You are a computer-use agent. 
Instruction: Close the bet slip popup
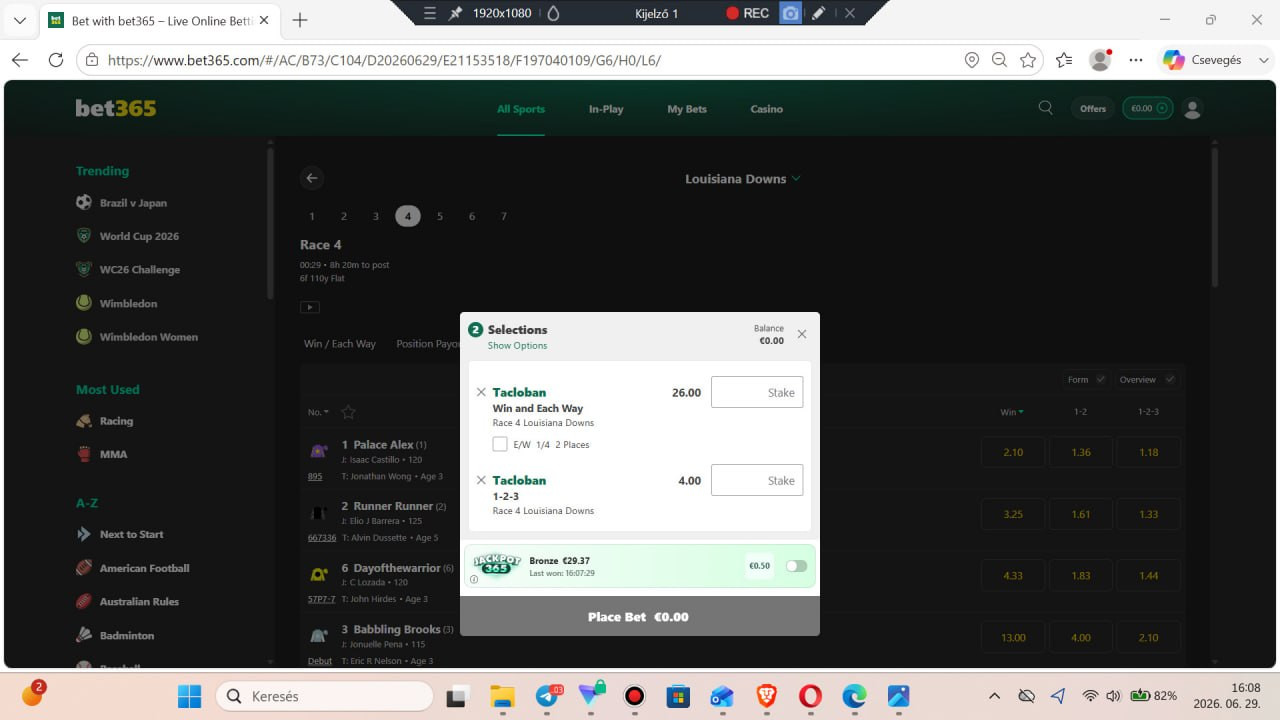click(x=802, y=334)
